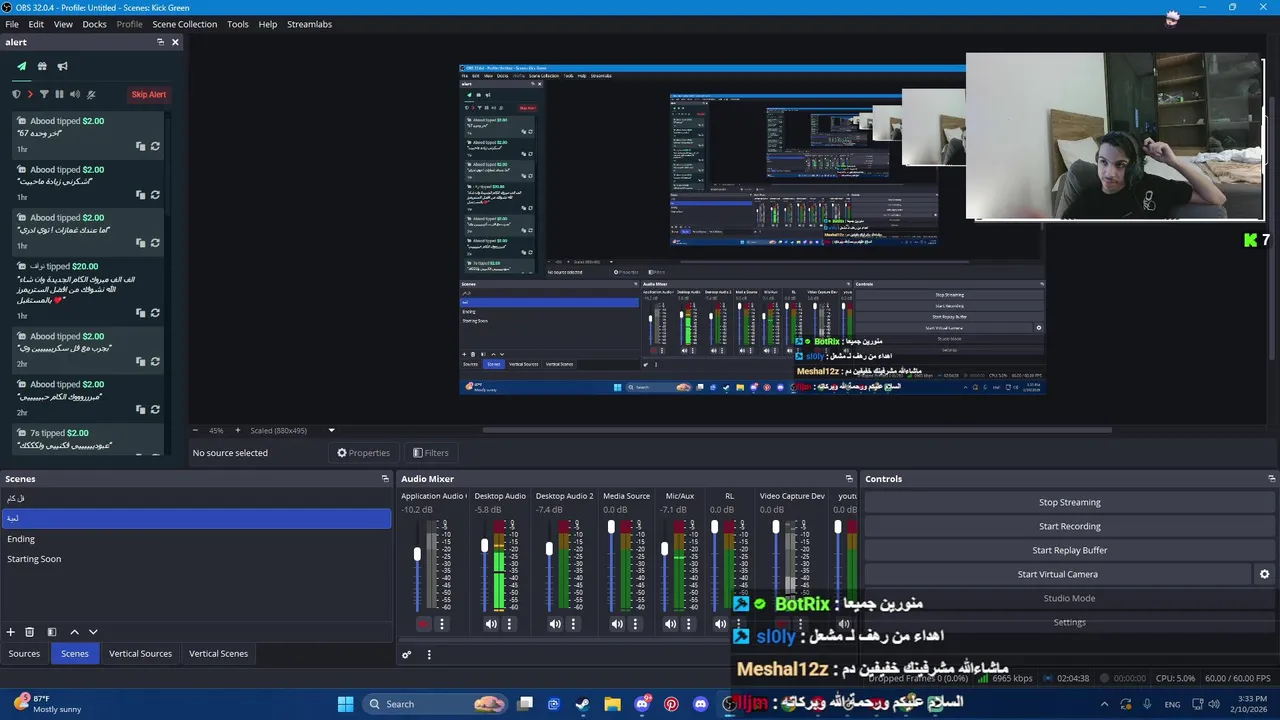Copy the '7s tipped $2.00' alert

coord(141,455)
